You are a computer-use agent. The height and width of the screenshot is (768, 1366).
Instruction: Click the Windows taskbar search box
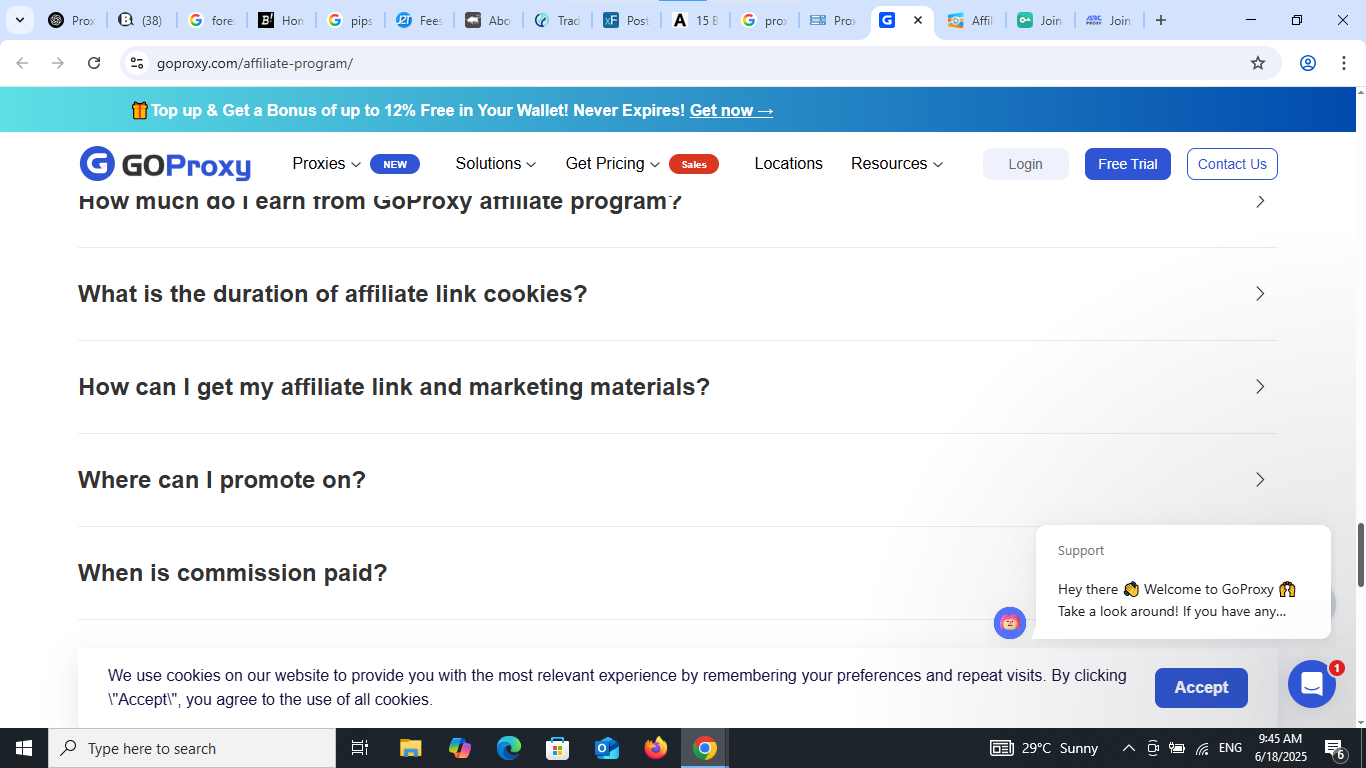[x=192, y=748]
